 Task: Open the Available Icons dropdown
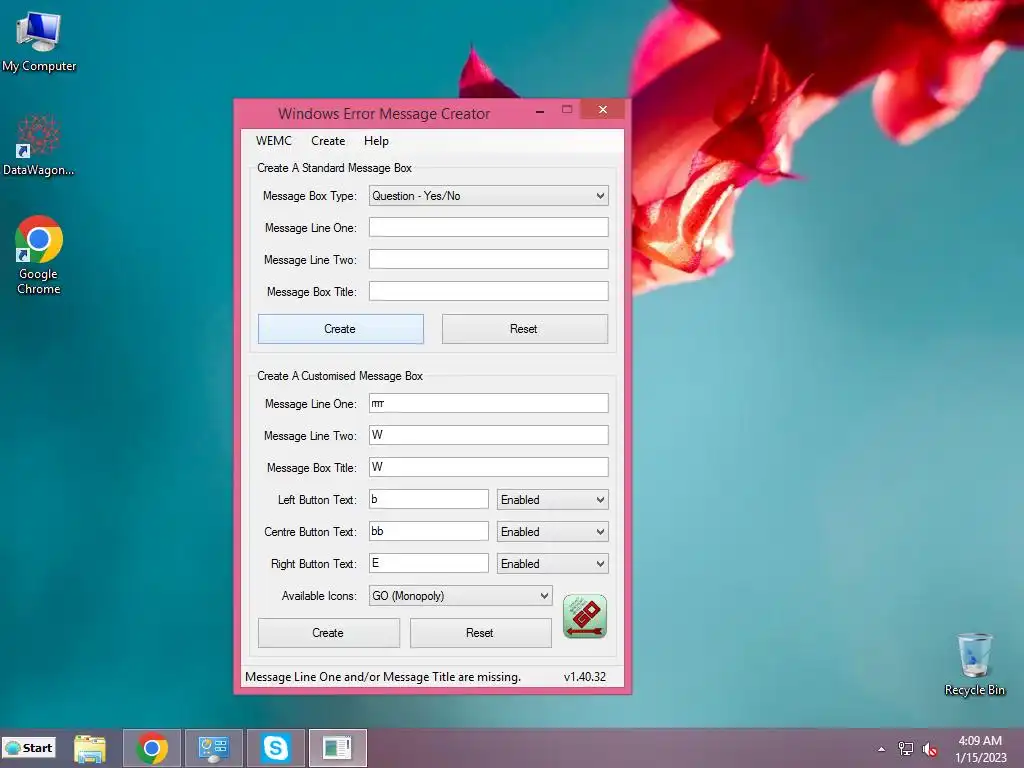[460, 596]
